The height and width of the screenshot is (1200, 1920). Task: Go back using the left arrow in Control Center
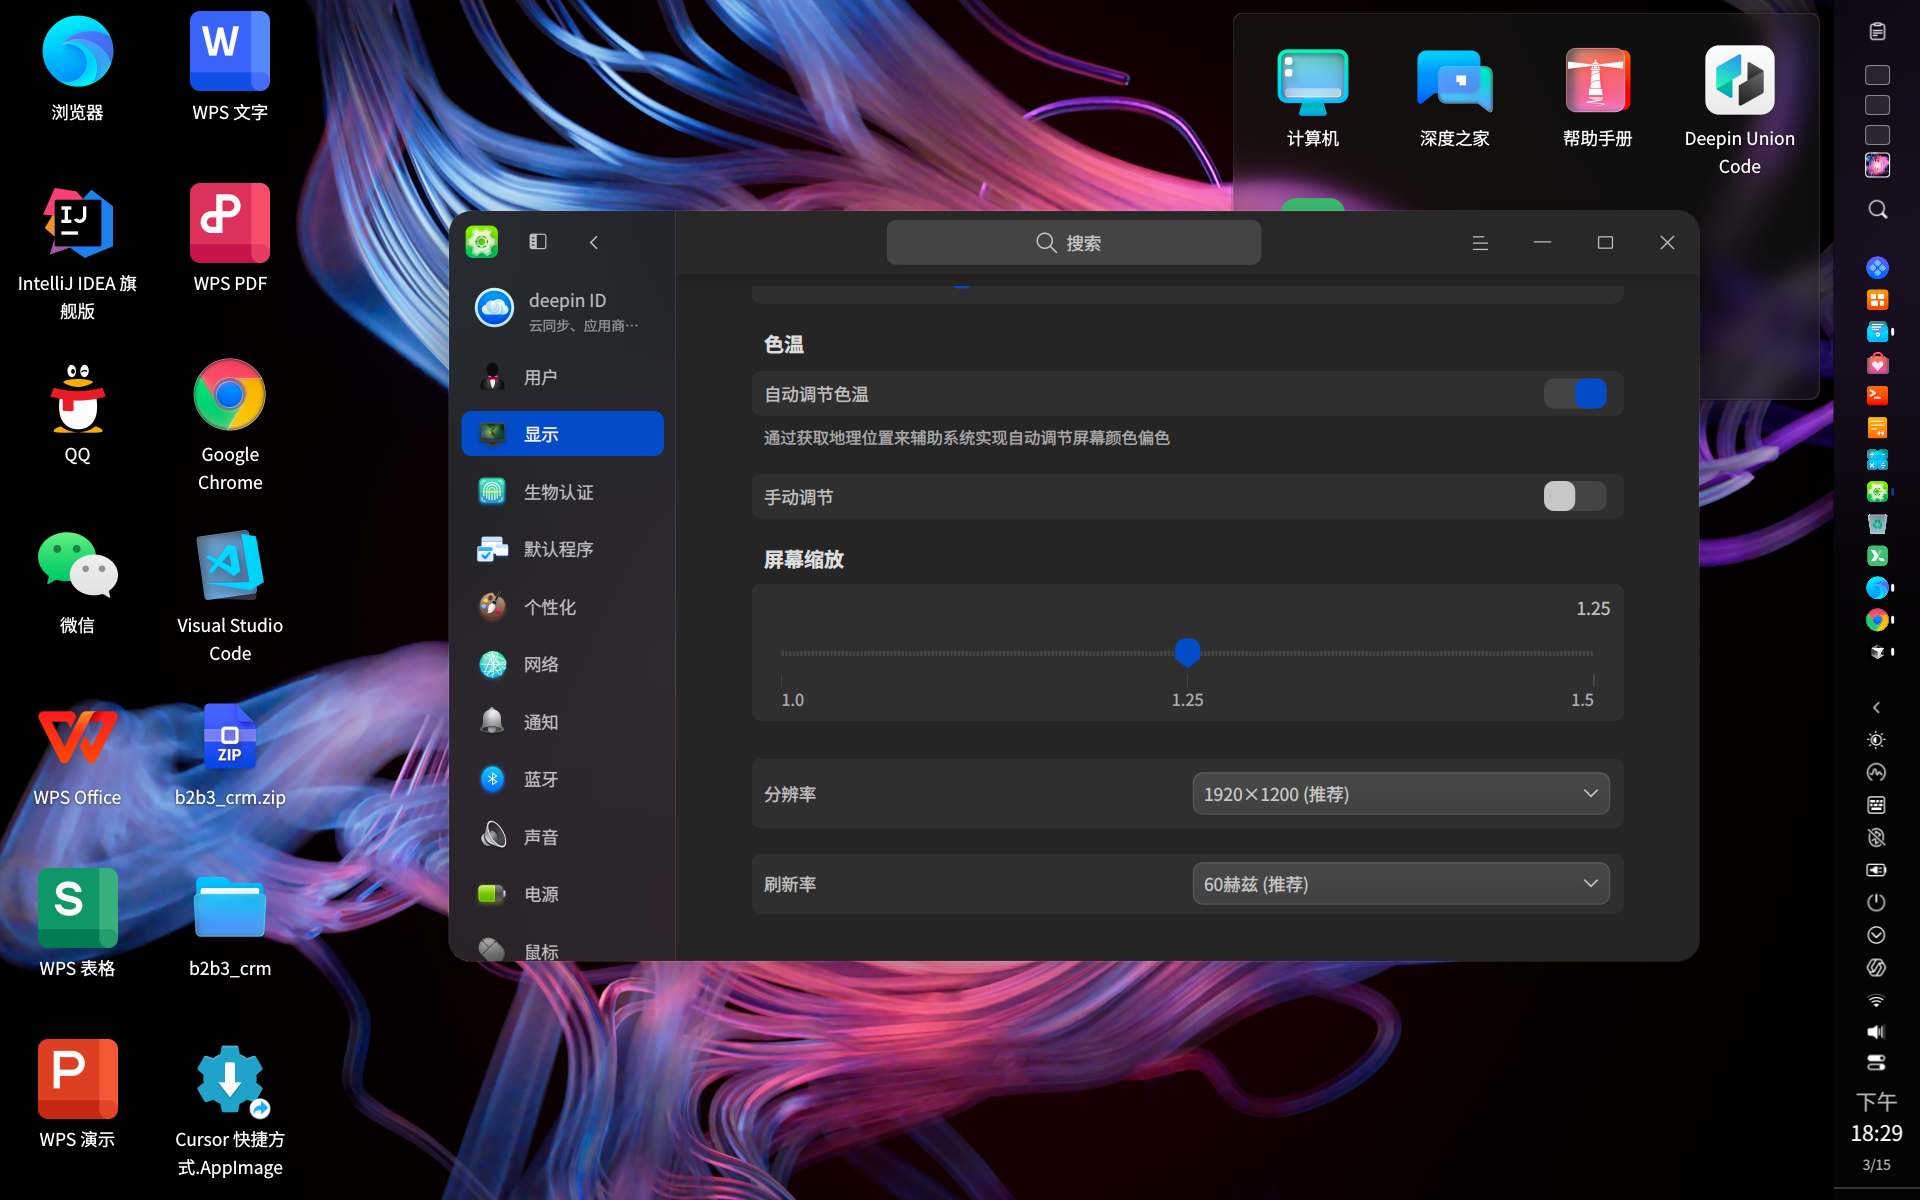coord(594,242)
